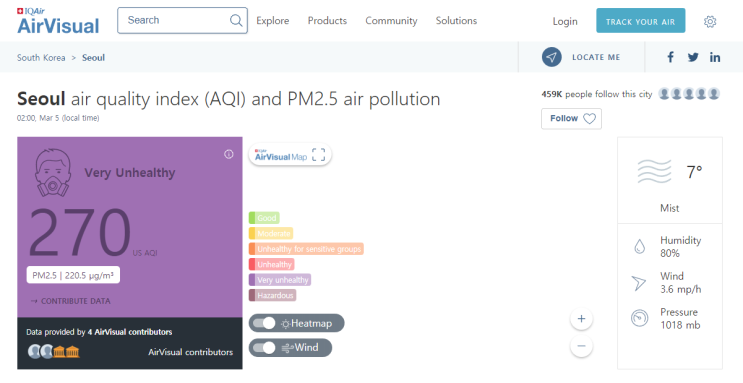Image resolution: width=743 pixels, height=383 pixels.
Task: Click the LOCATE ME label
Action: click(596, 57)
